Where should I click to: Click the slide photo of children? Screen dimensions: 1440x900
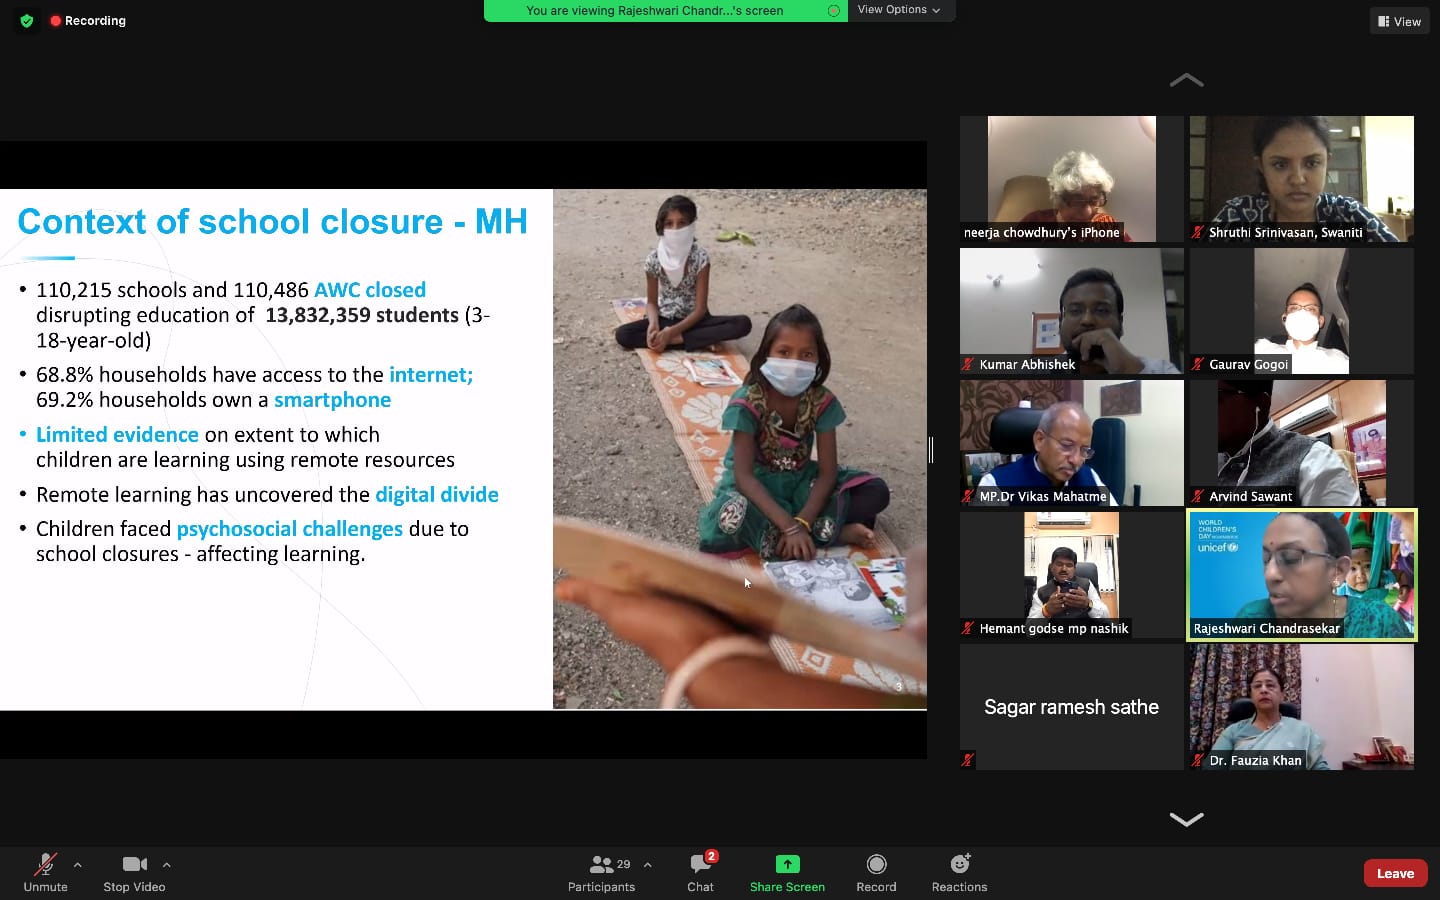(740, 449)
